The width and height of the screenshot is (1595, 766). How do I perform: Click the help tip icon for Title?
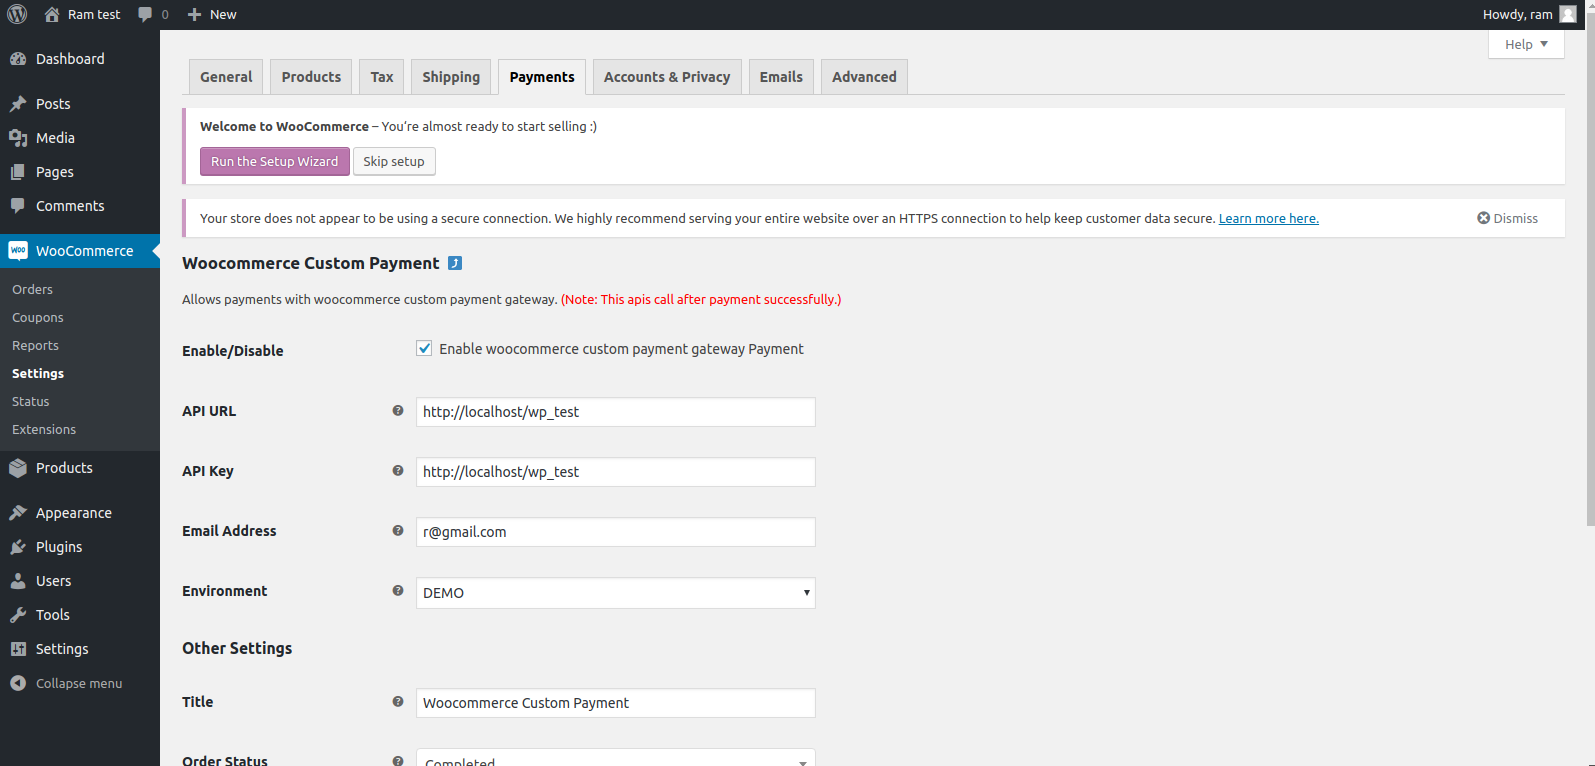click(x=398, y=701)
